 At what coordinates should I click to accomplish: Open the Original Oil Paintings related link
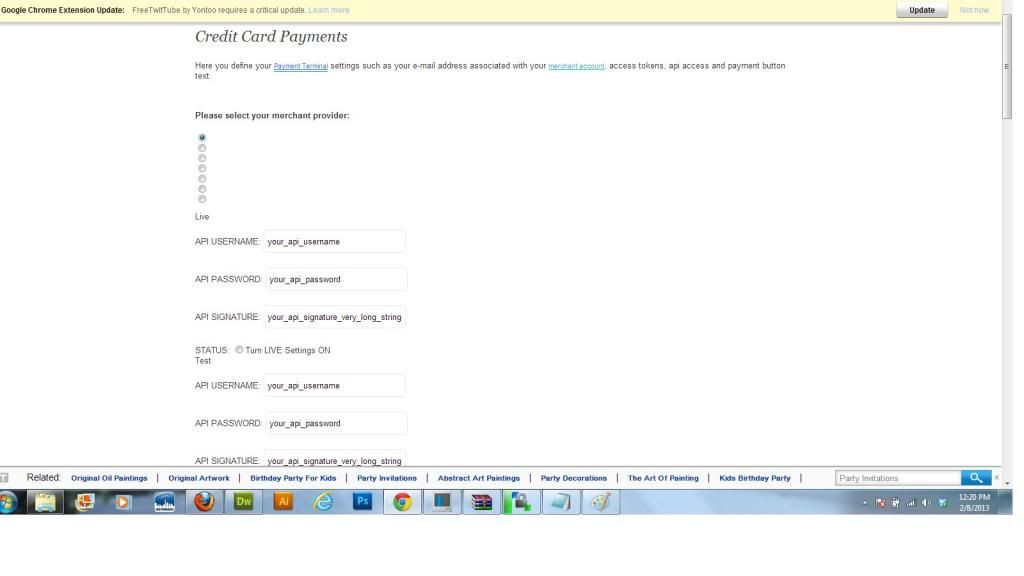point(109,478)
